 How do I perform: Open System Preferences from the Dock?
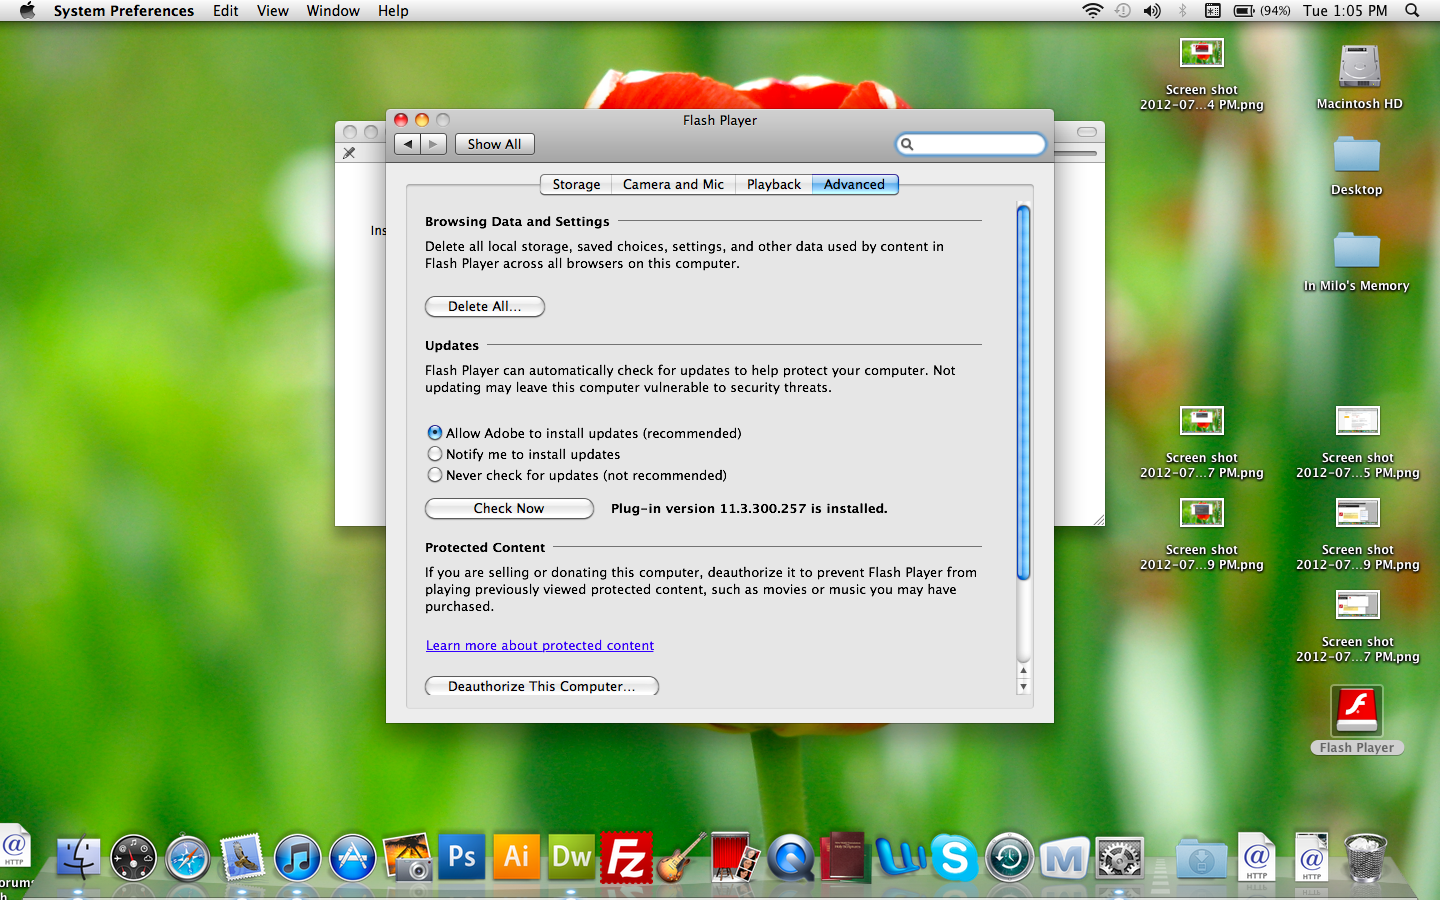click(x=1119, y=858)
